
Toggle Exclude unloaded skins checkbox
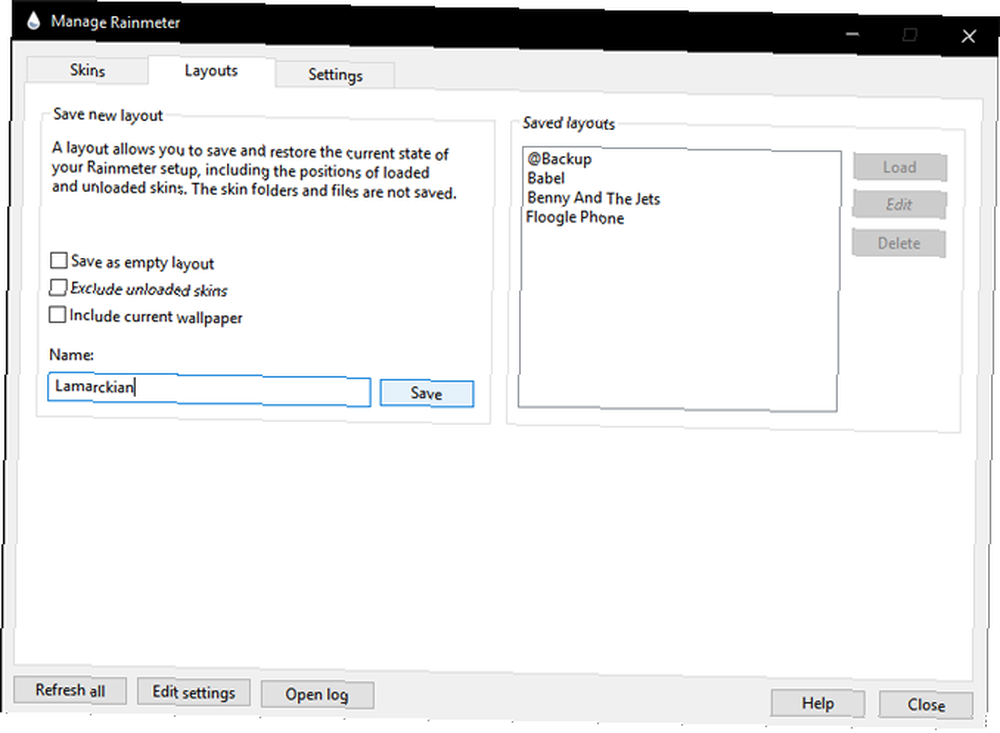(x=58, y=287)
